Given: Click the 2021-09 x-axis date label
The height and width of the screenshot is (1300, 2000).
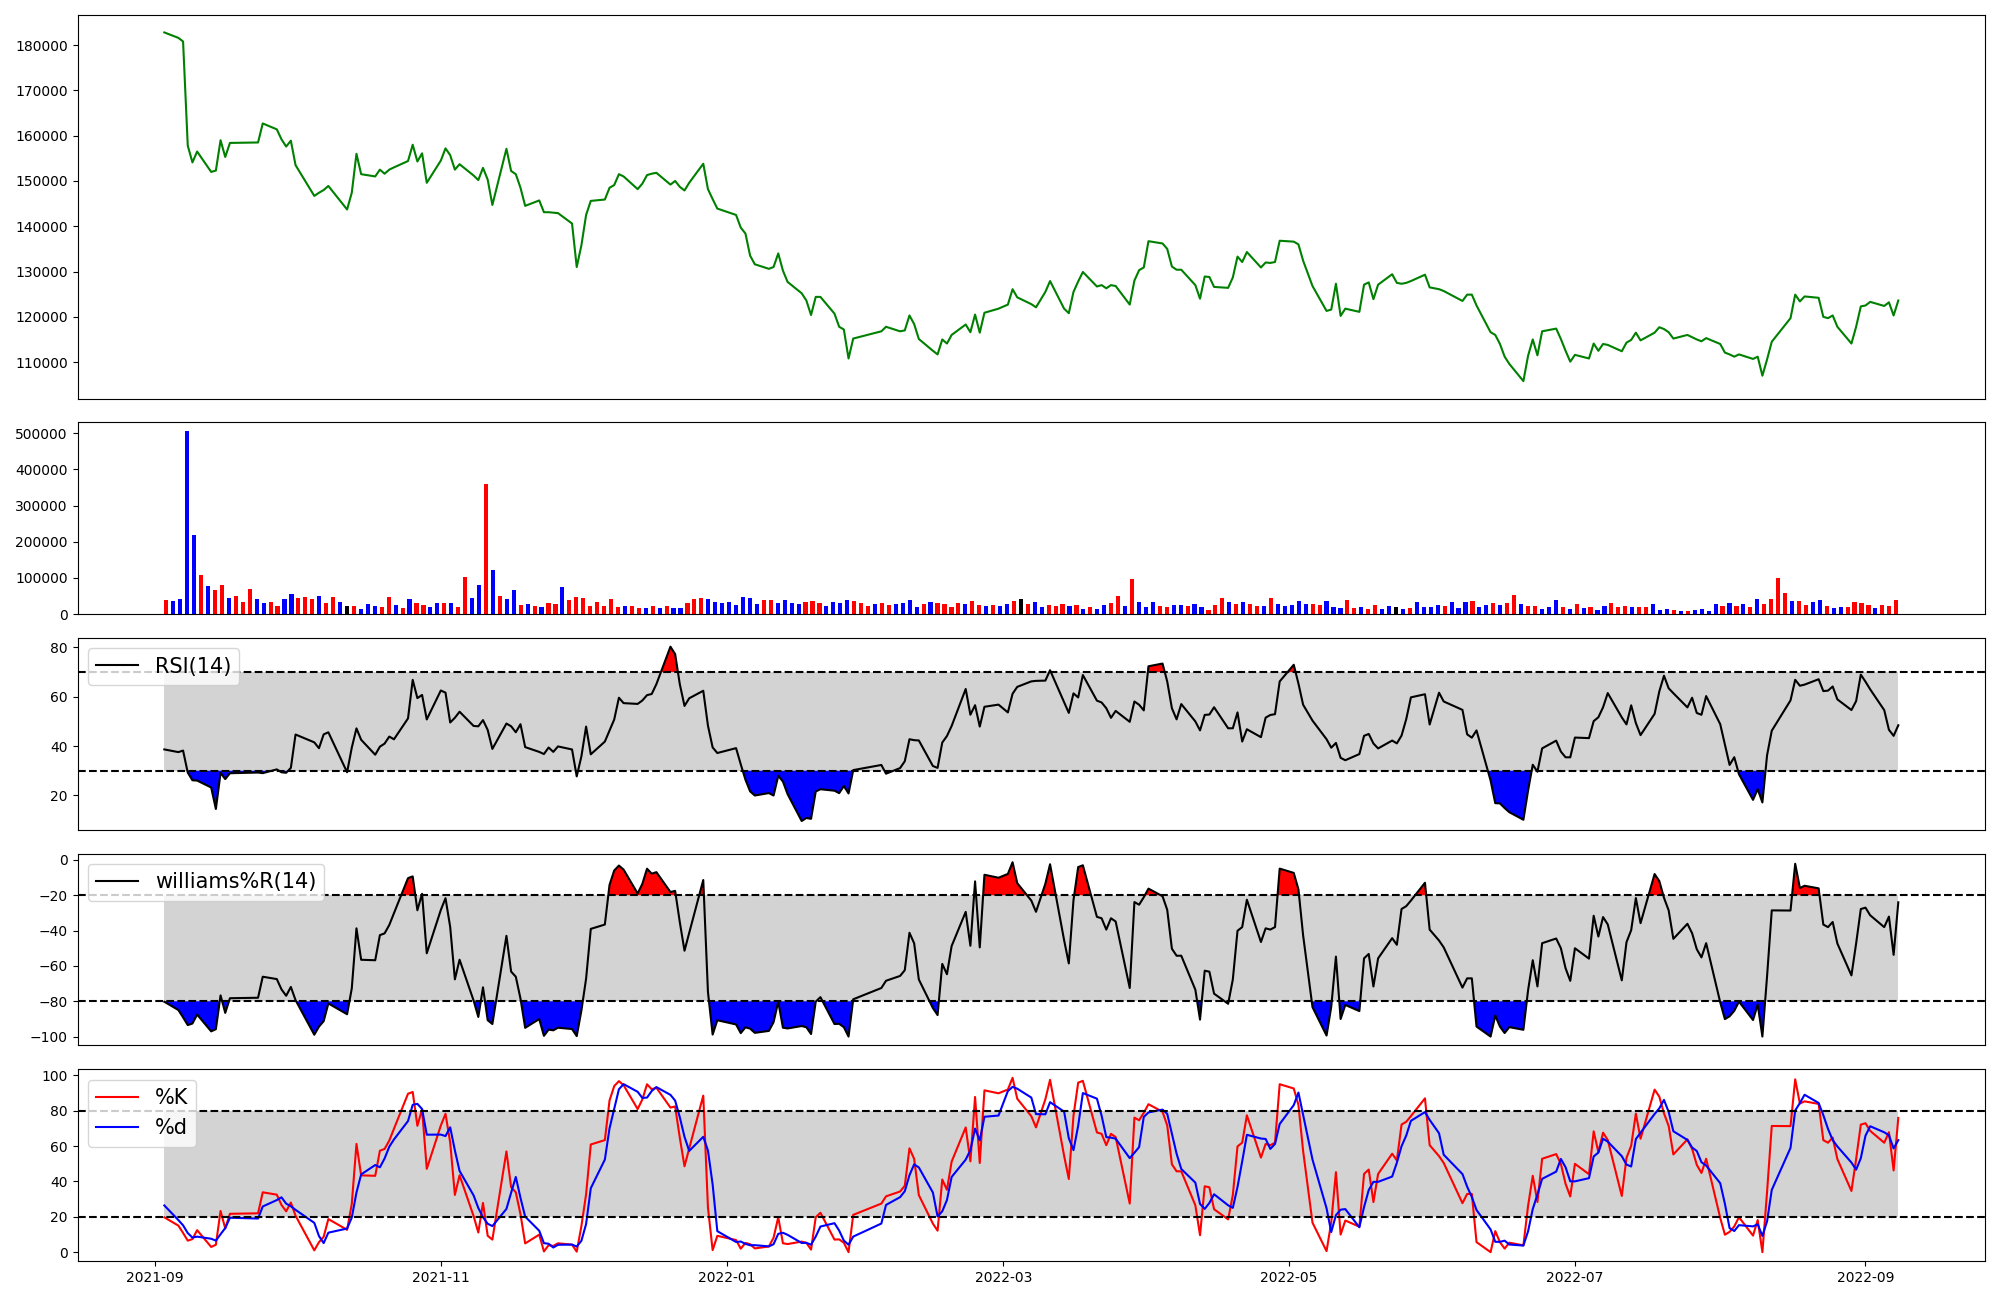Looking at the screenshot, I should pos(155,1277).
